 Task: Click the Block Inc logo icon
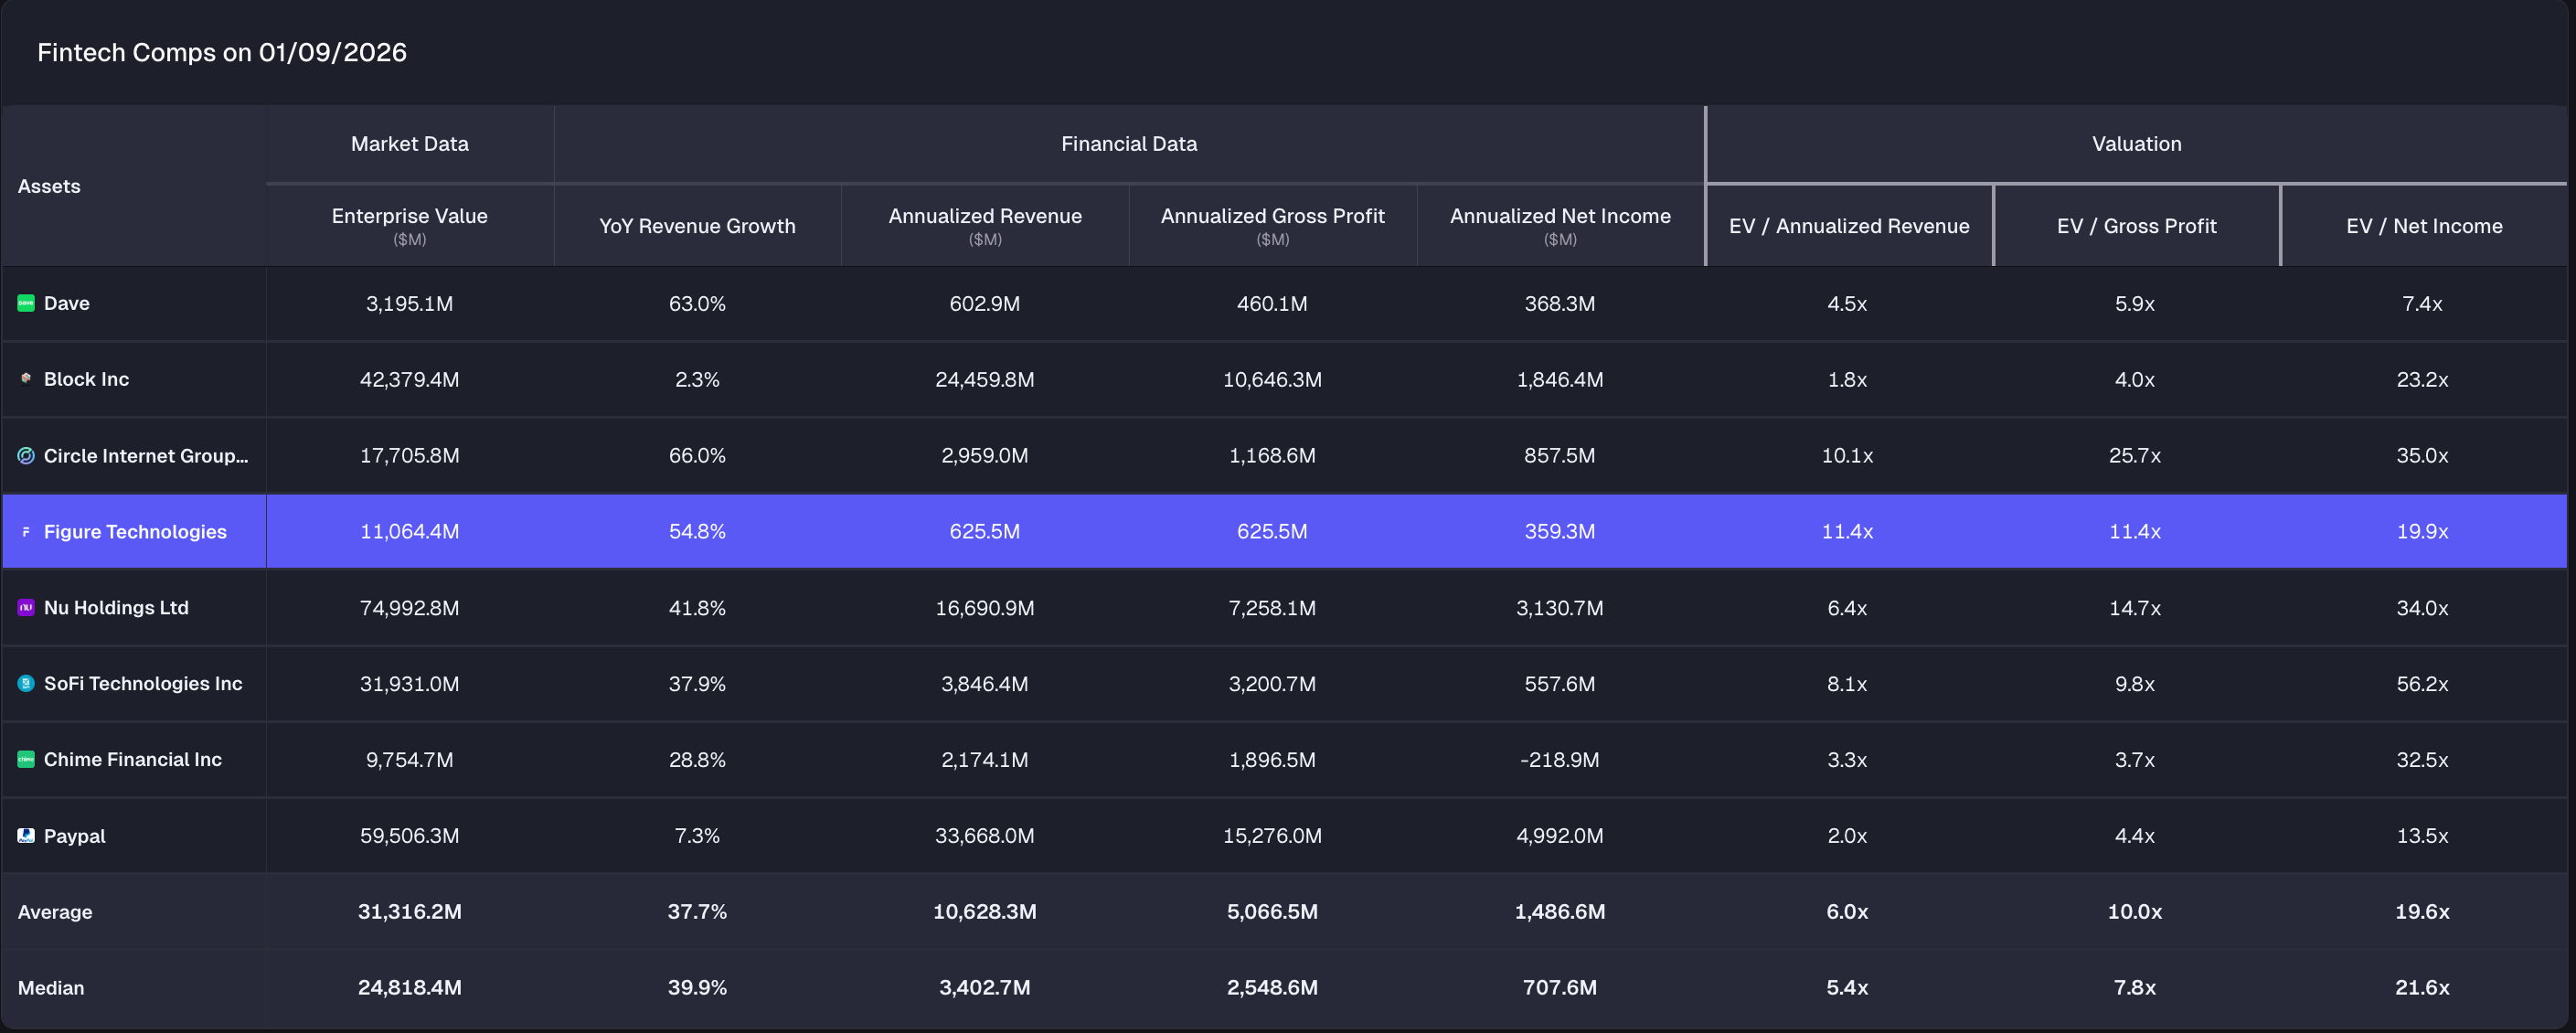coord(26,379)
